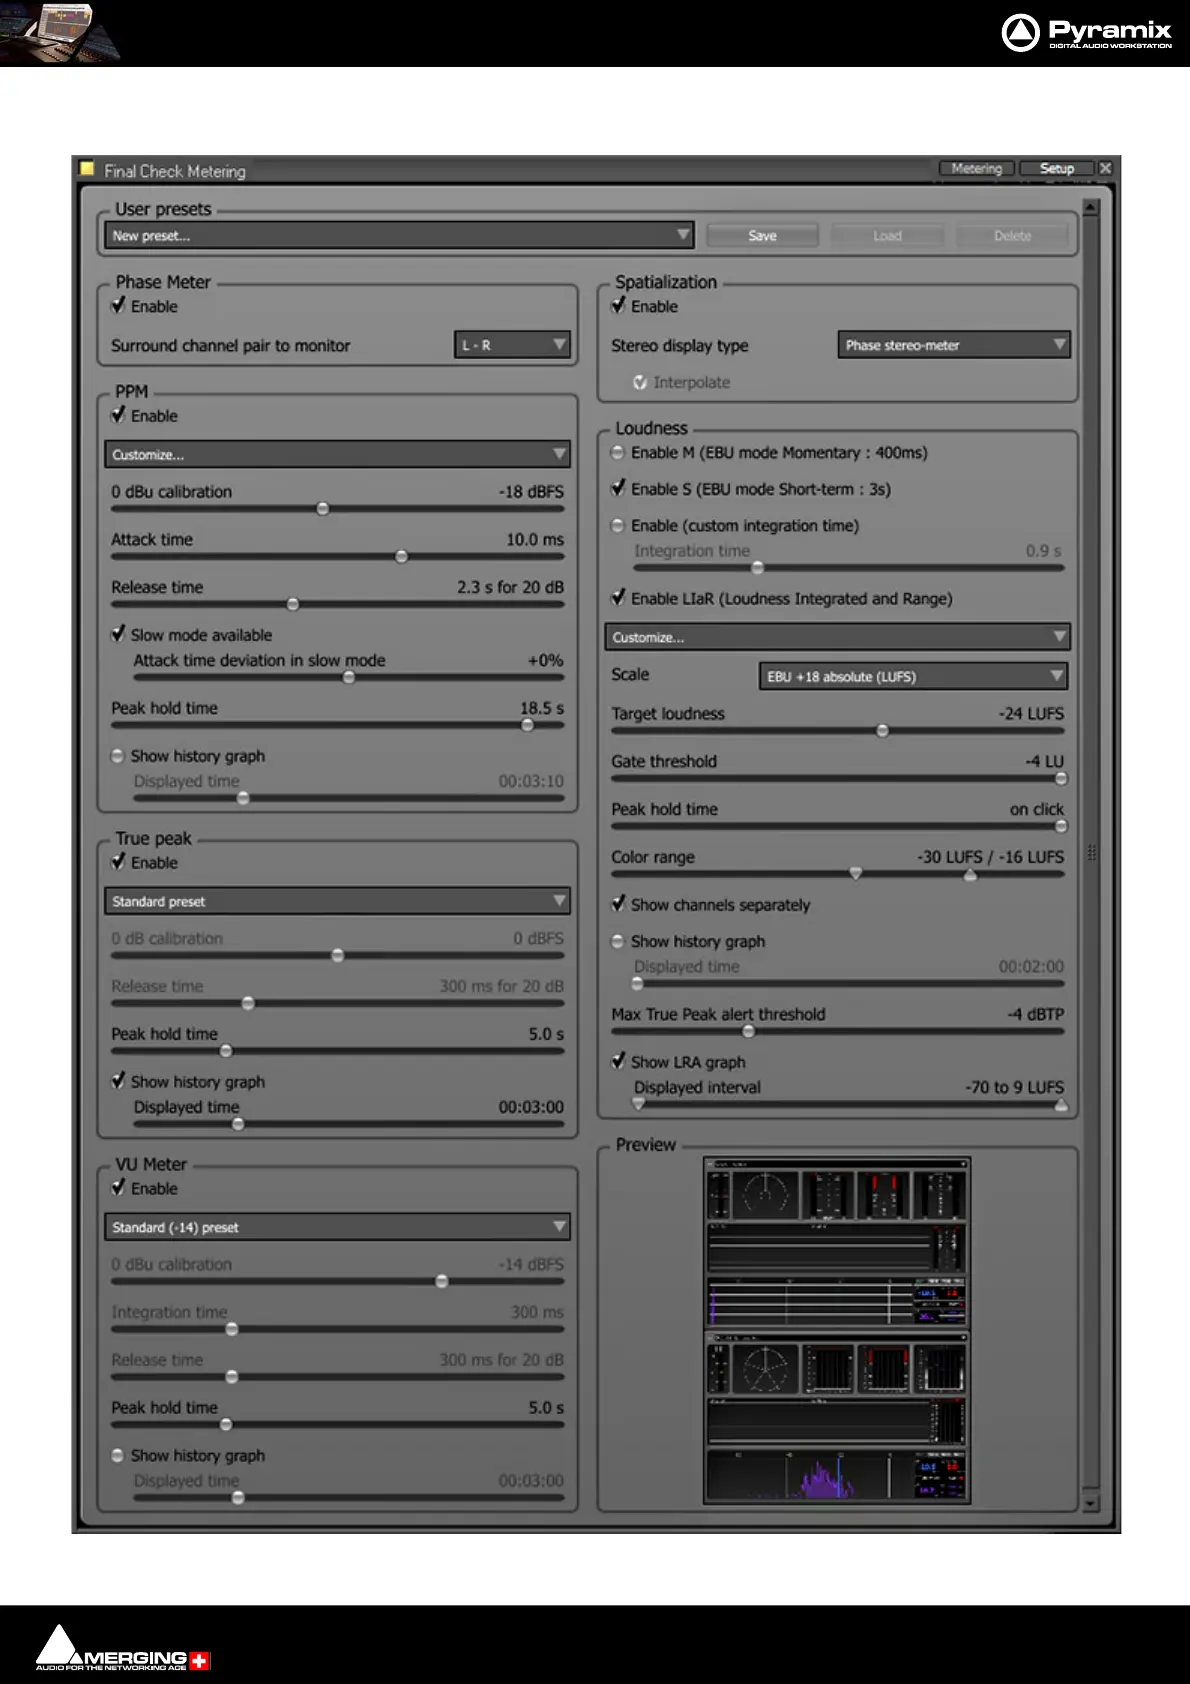Toggle Spatialization Interpolate checkbox
This screenshot has height=1684, width=1190.
[x=640, y=382]
